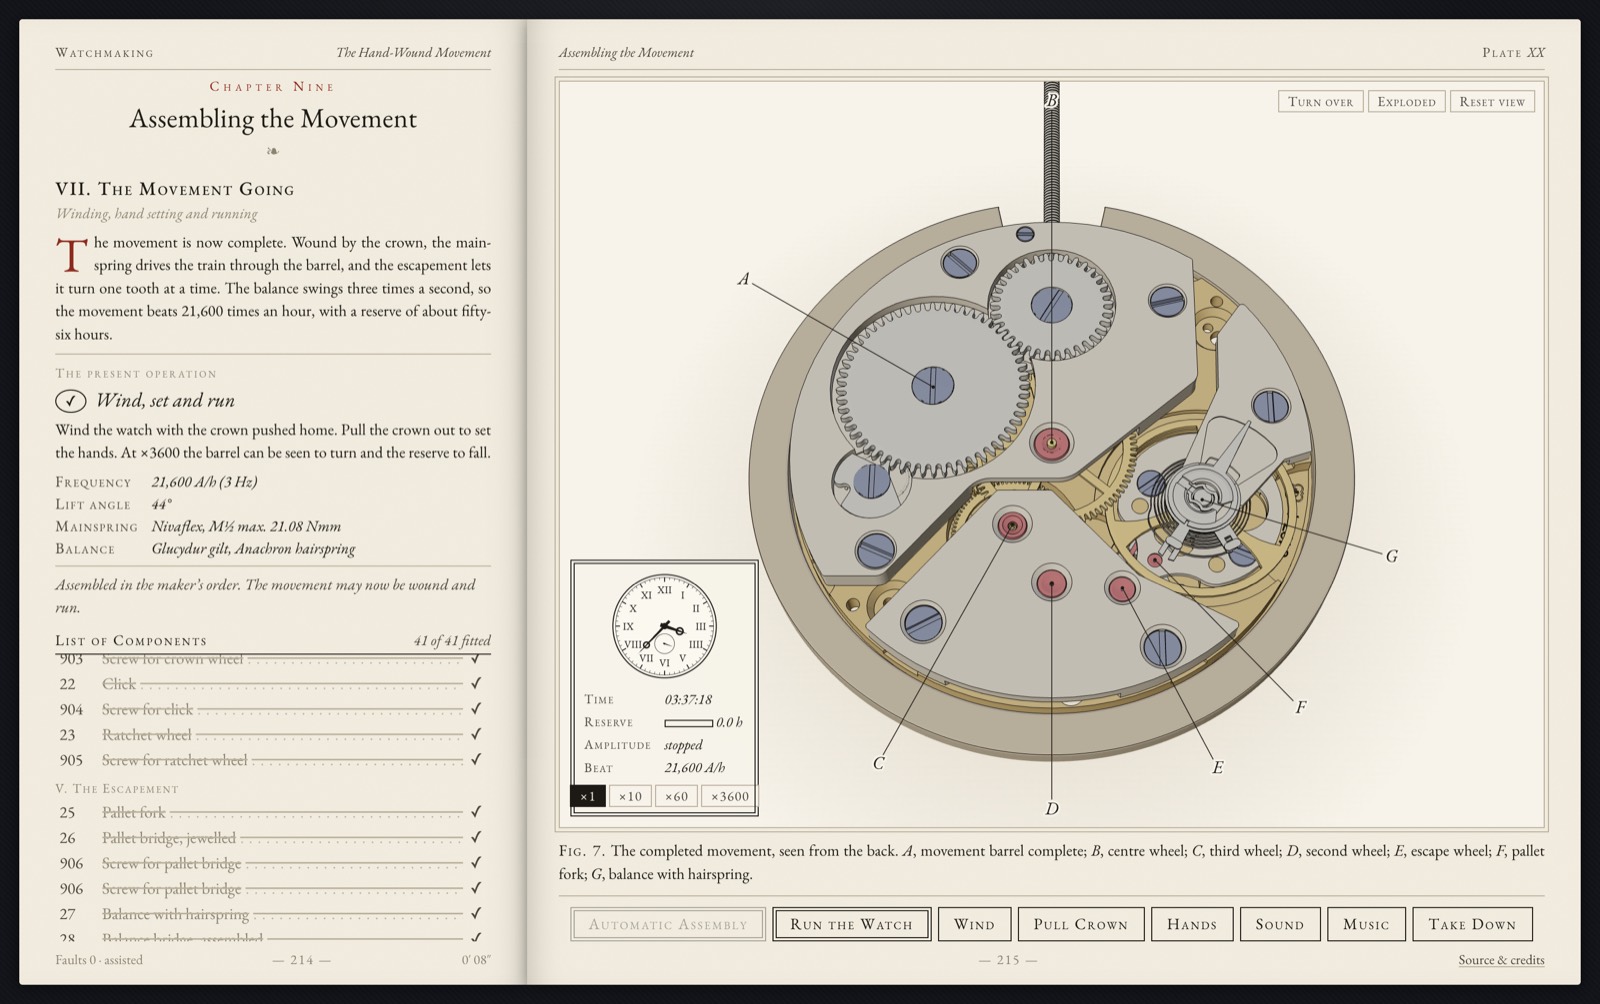
Task: Click the Pull Crown button
Action: pyautogui.click(x=1080, y=924)
